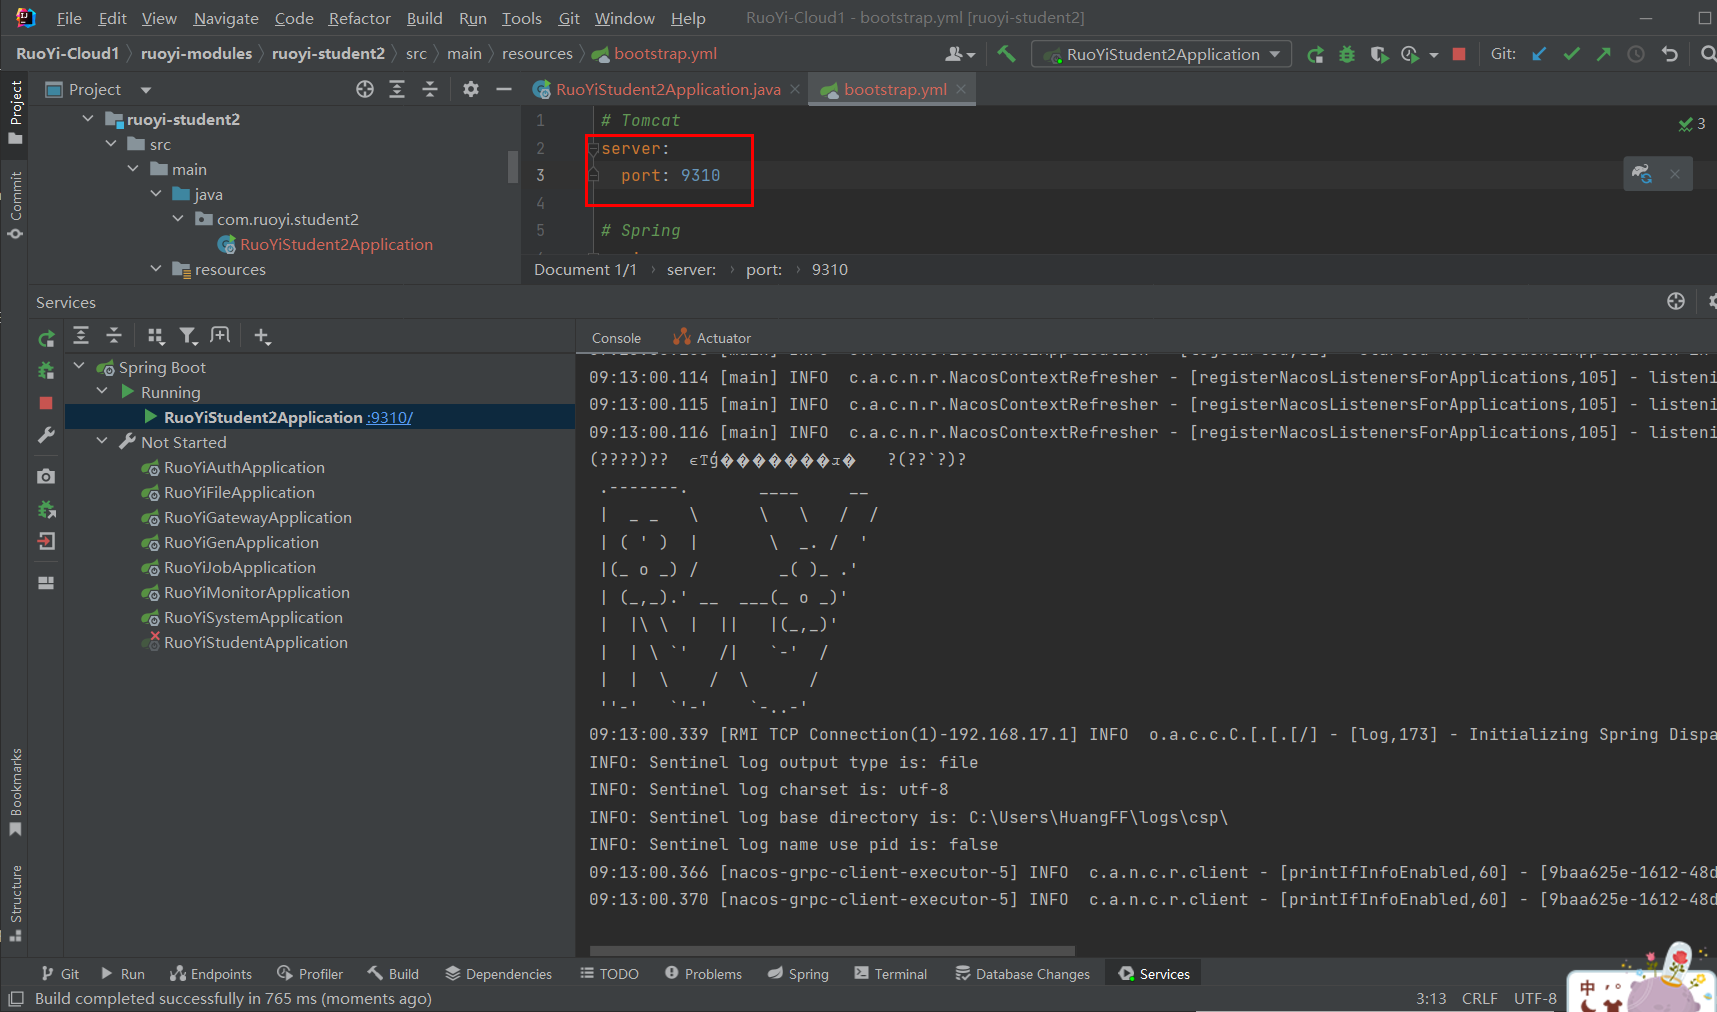The width and height of the screenshot is (1717, 1012).
Task: Open the File menu
Action: click(x=69, y=18)
